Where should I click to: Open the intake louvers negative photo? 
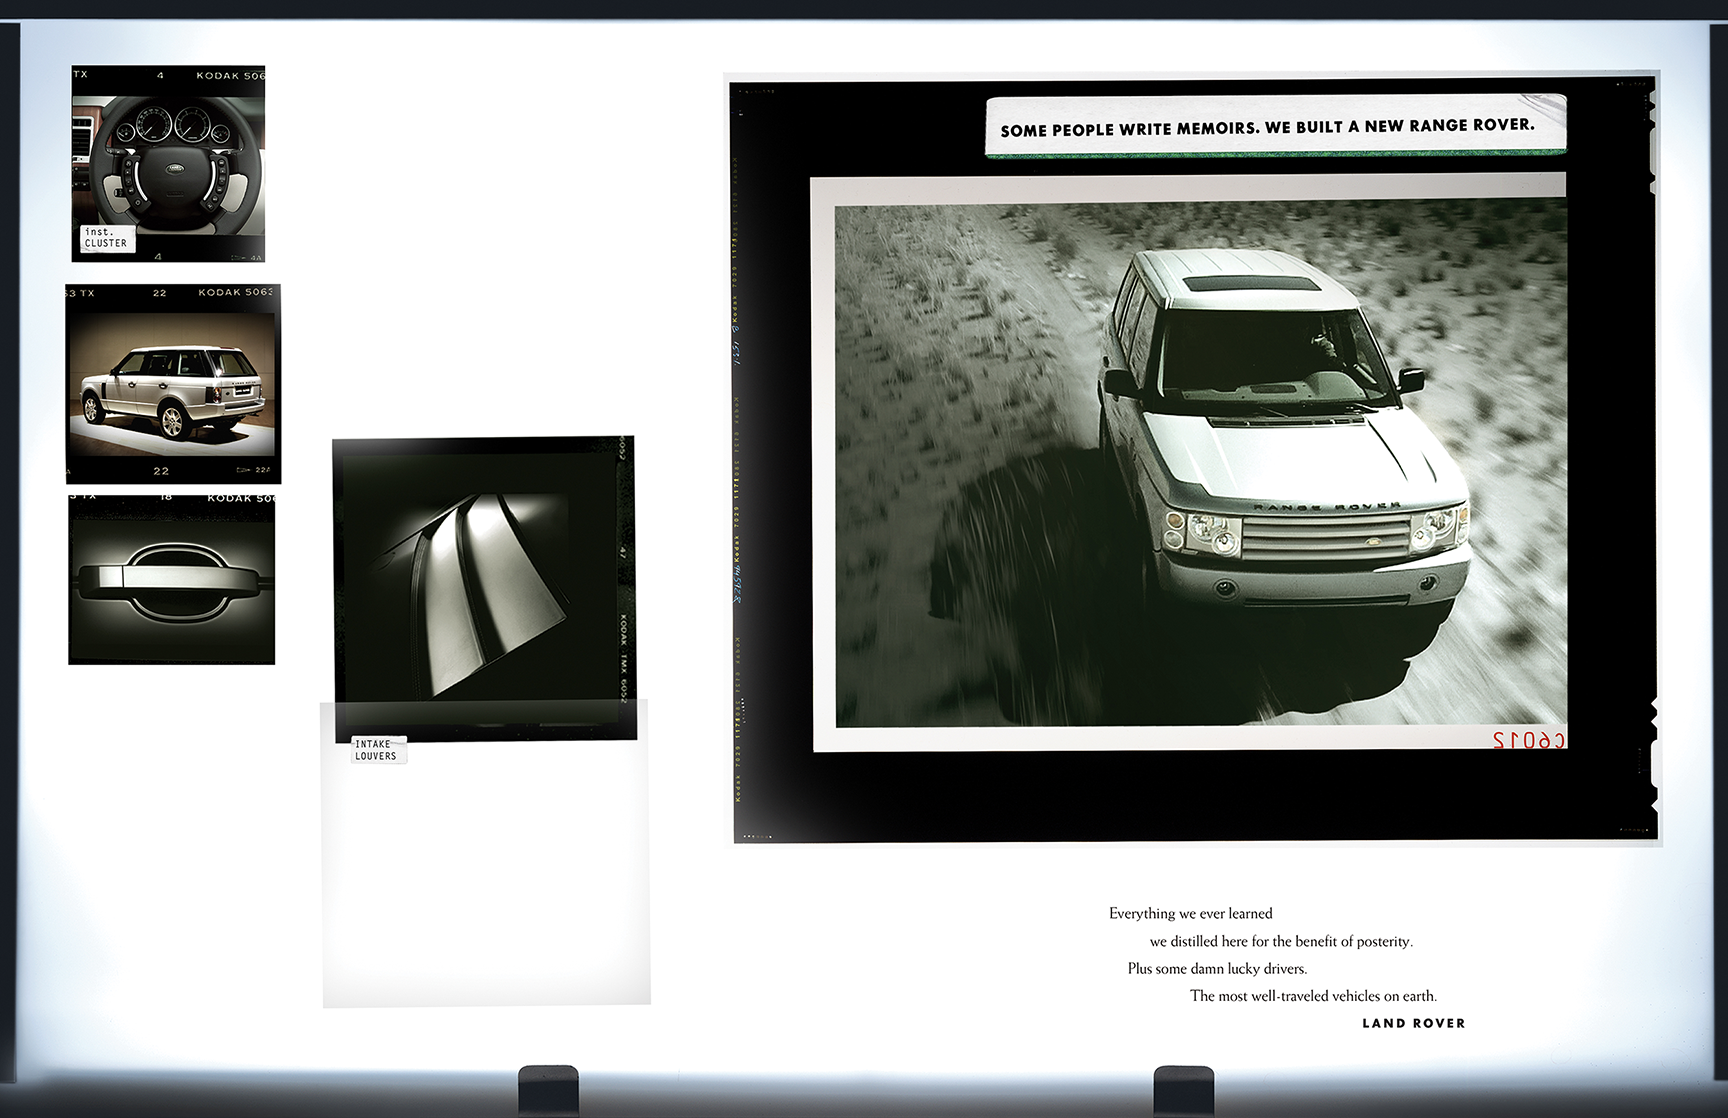coord(485,588)
